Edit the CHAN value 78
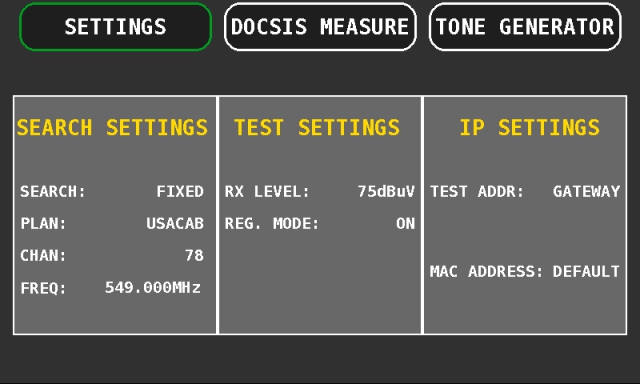This screenshot has height=384, width=640. [x=194, y=256]
